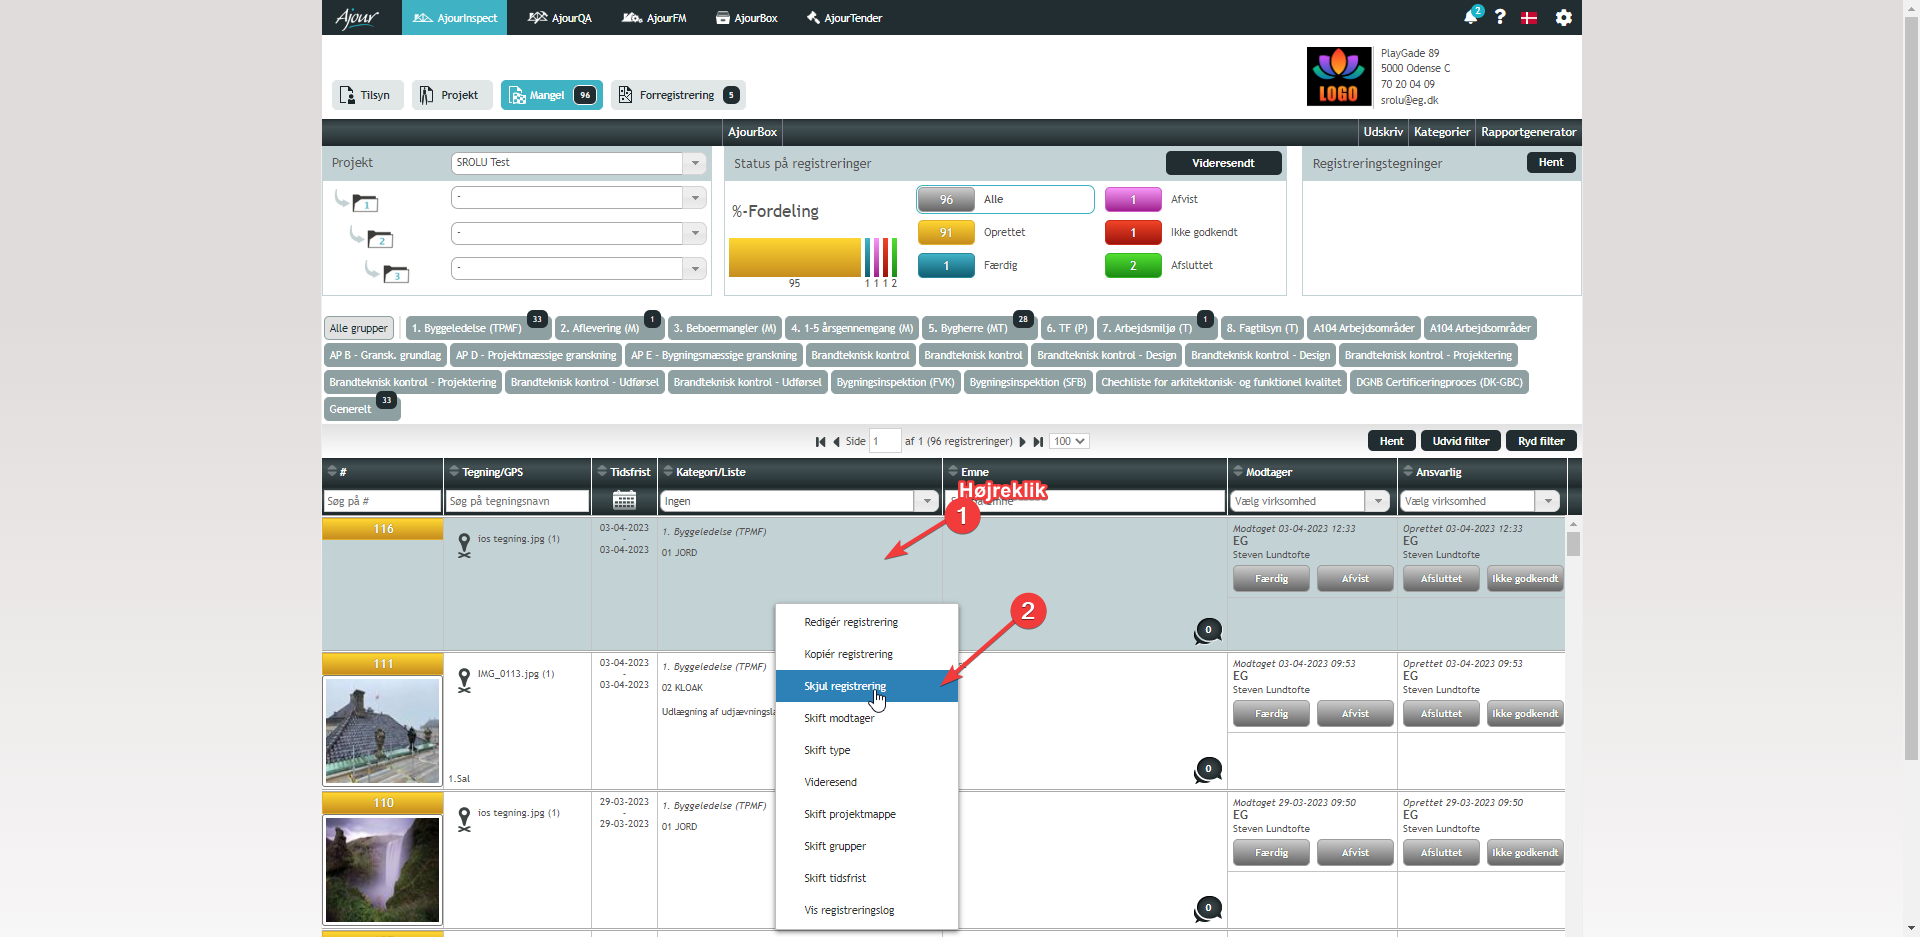Toggle the Afsluttet status filter with count 2
The width and height of the screenshot is (1920, 937).
[1132, 265]
